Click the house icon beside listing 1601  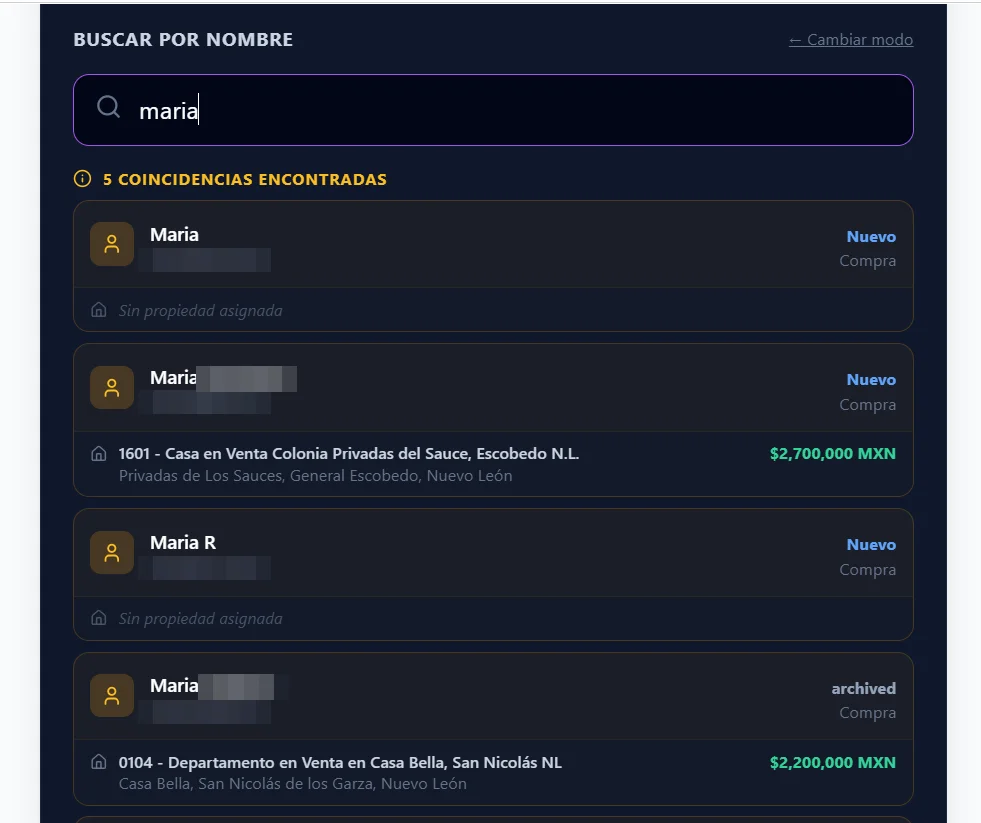point(99,453)
